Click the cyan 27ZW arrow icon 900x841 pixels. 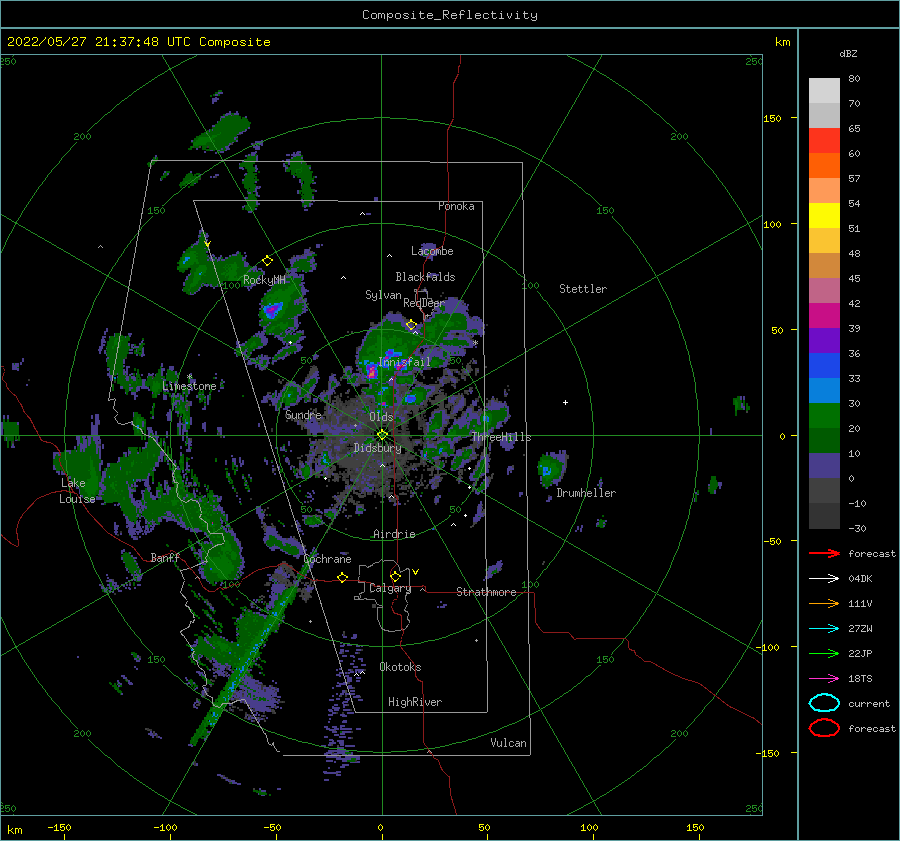[824, 629]
